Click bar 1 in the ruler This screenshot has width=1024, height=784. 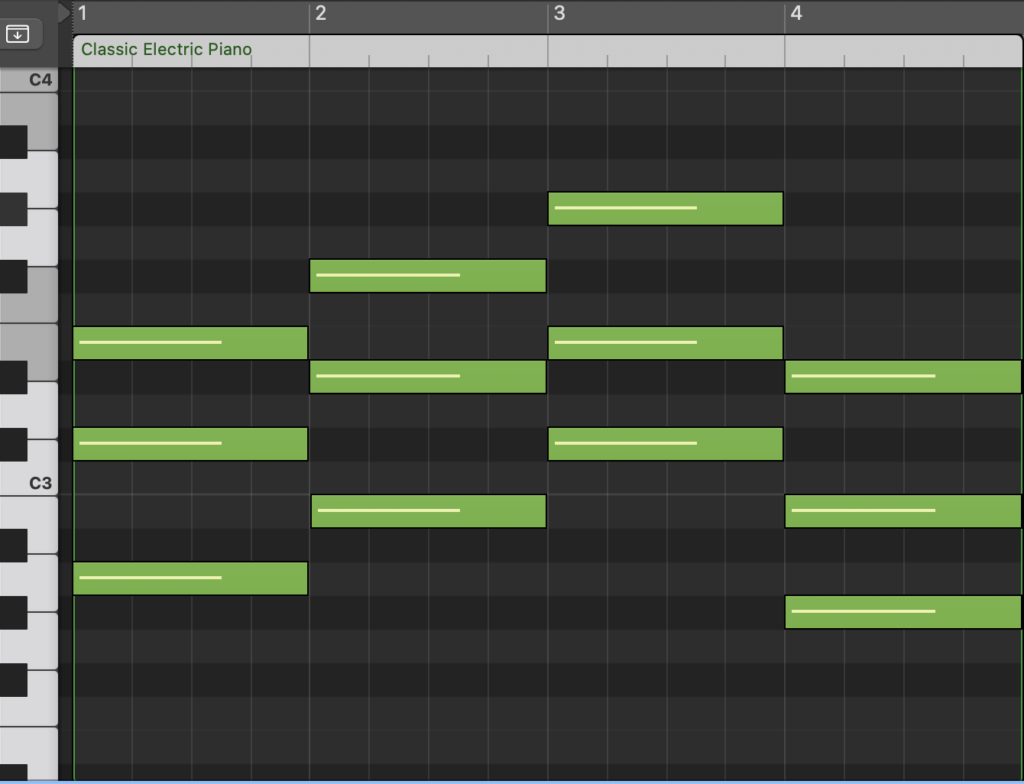click(x=83, y=13)
